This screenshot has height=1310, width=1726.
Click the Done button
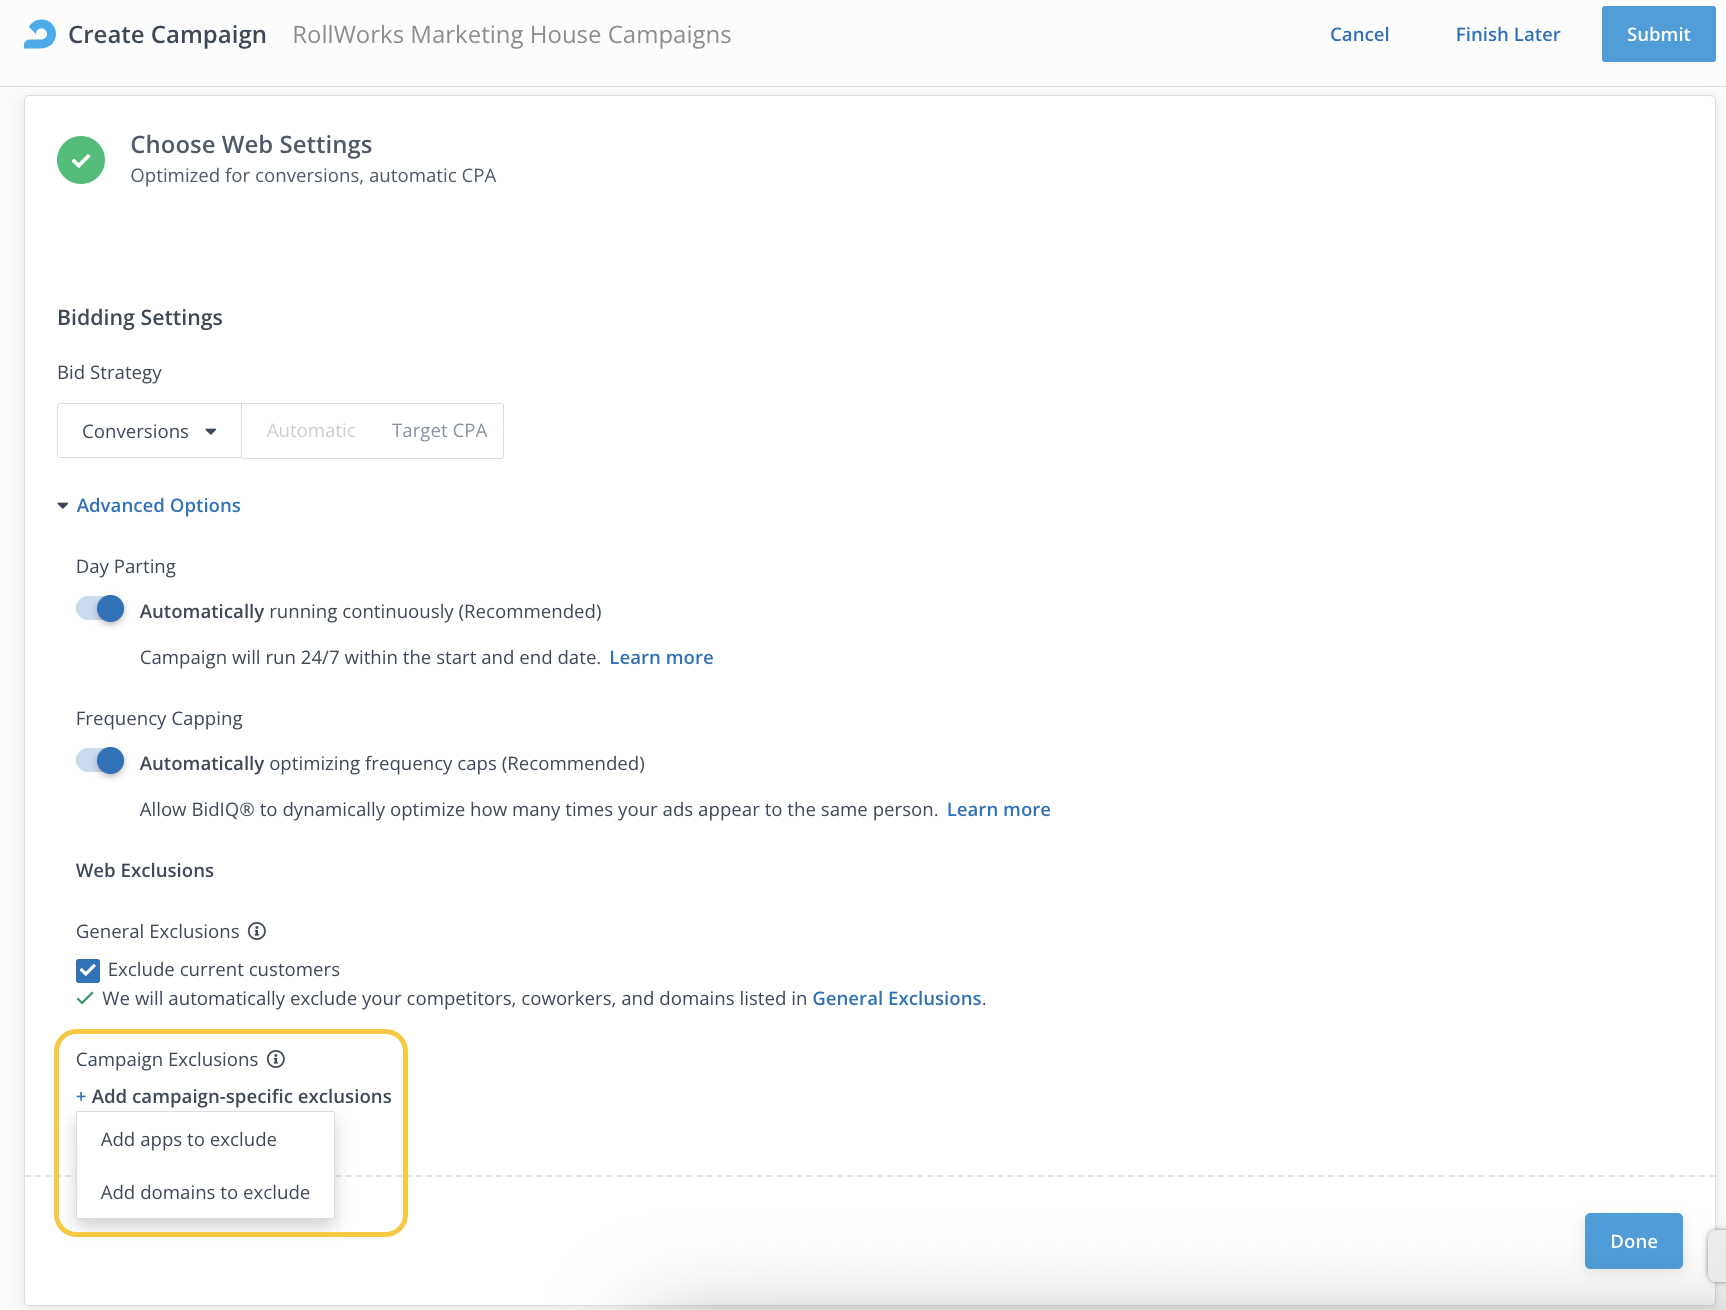[1633, 1241]
